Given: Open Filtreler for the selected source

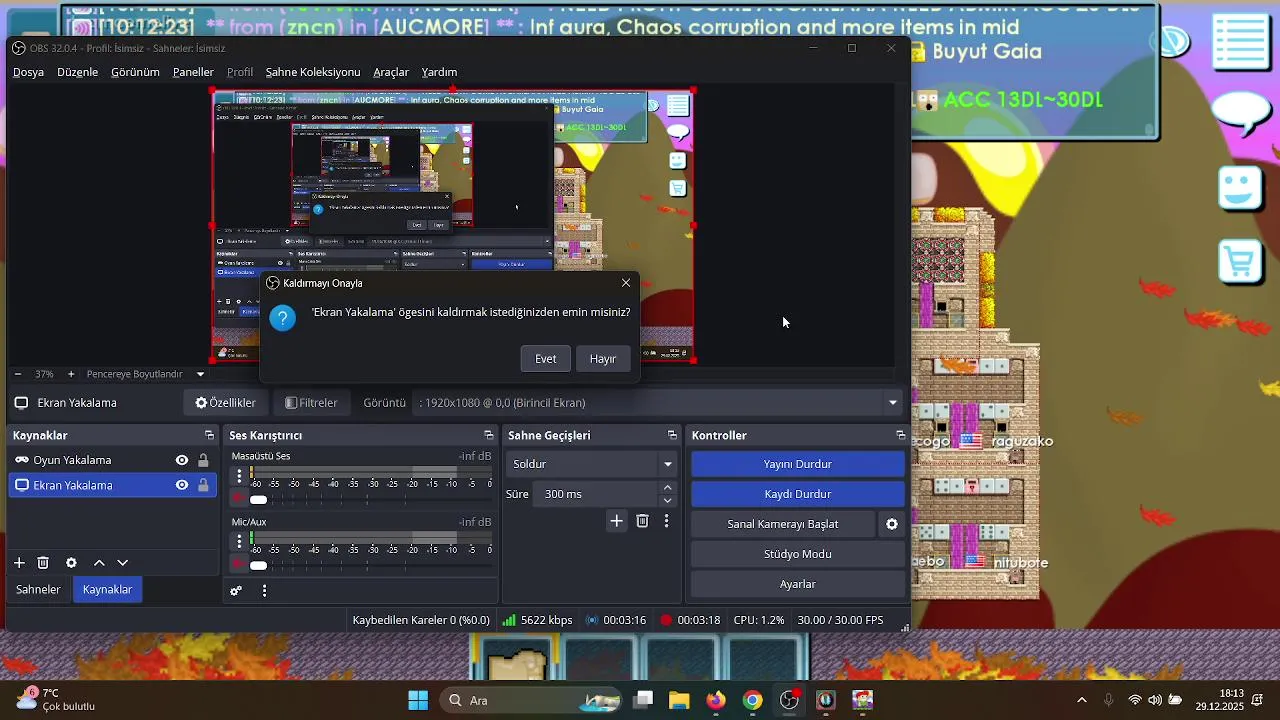Looking at the screenshot, I should (x=311, y=403).
